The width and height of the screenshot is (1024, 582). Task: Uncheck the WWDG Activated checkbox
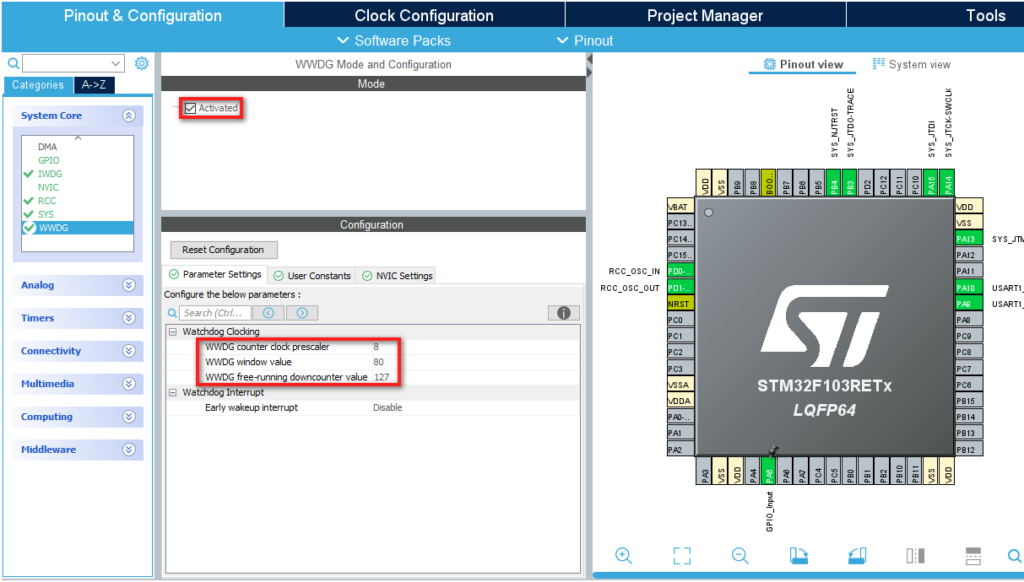point(190,108)
